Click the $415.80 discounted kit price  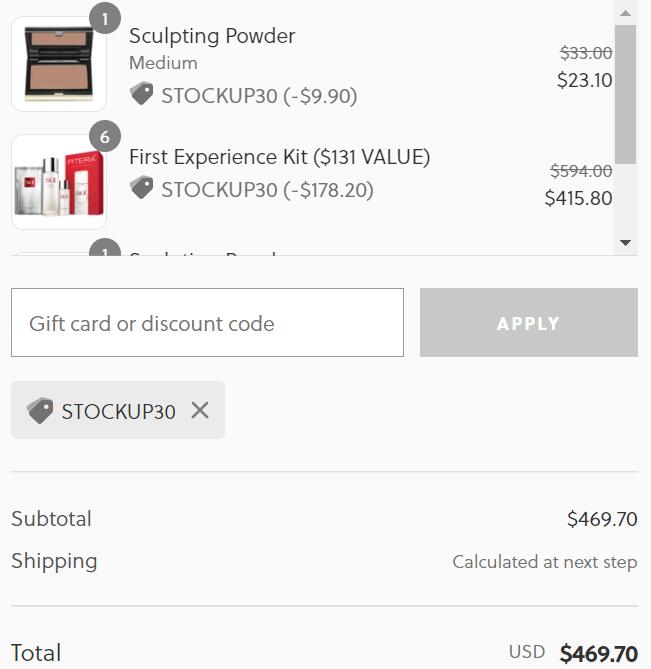578,198
